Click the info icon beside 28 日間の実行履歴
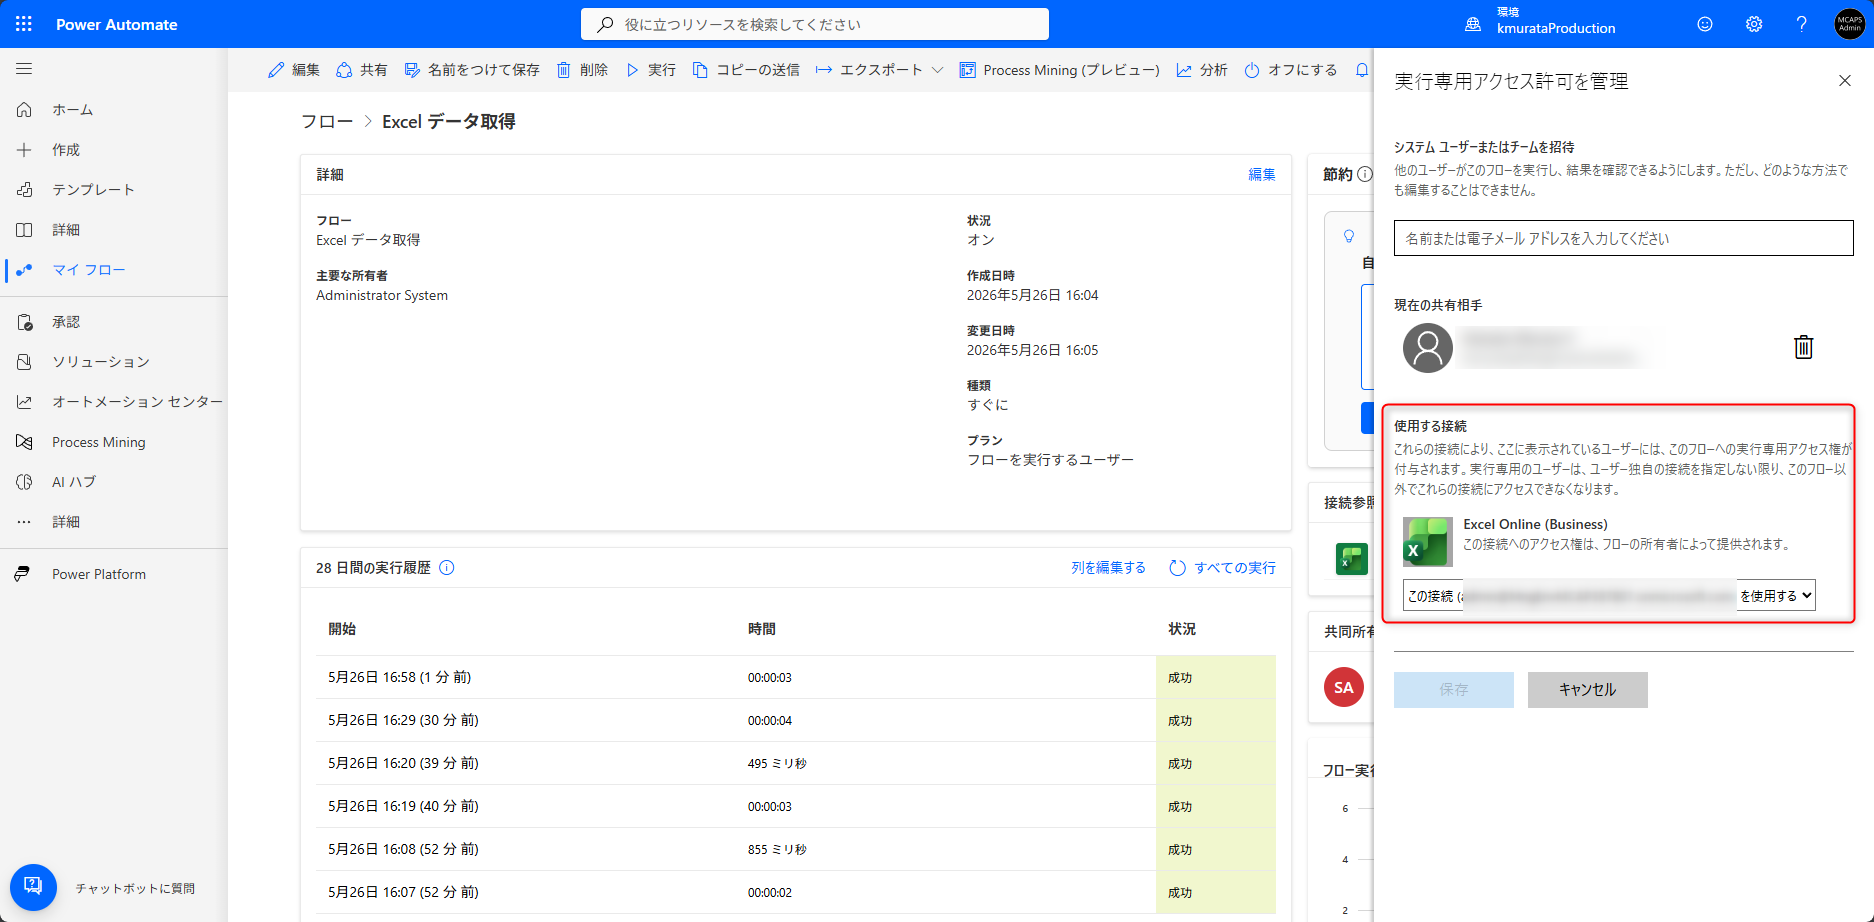 [x=447, y=568]
